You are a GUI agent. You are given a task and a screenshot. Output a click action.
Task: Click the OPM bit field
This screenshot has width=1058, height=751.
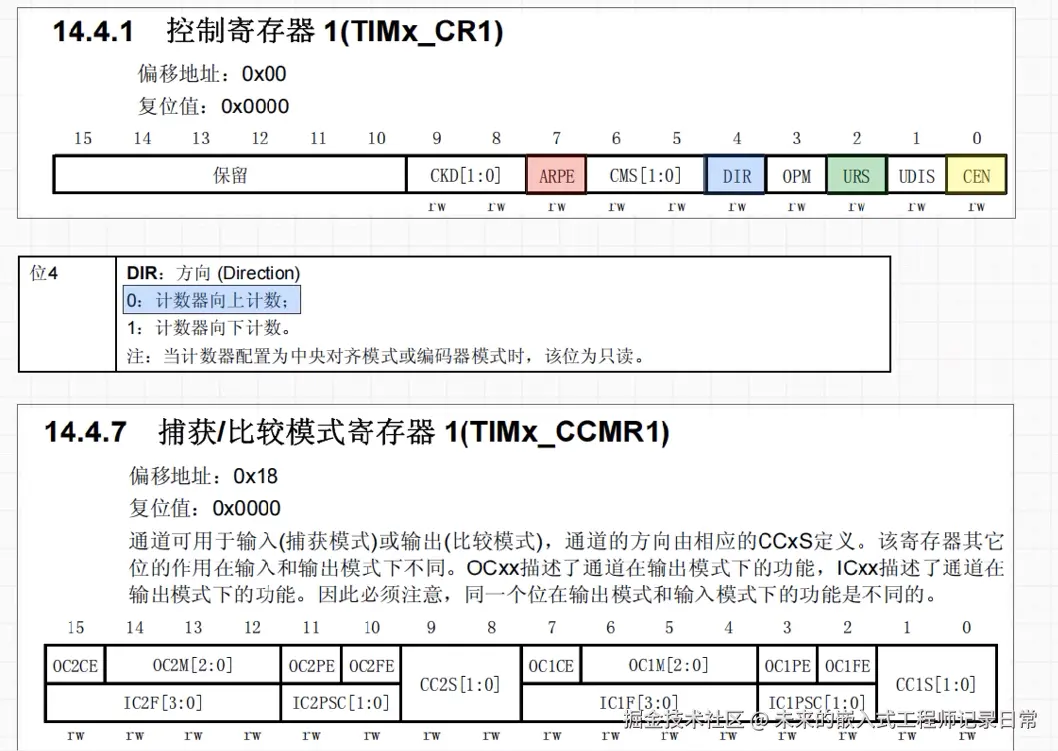[796, 175]
